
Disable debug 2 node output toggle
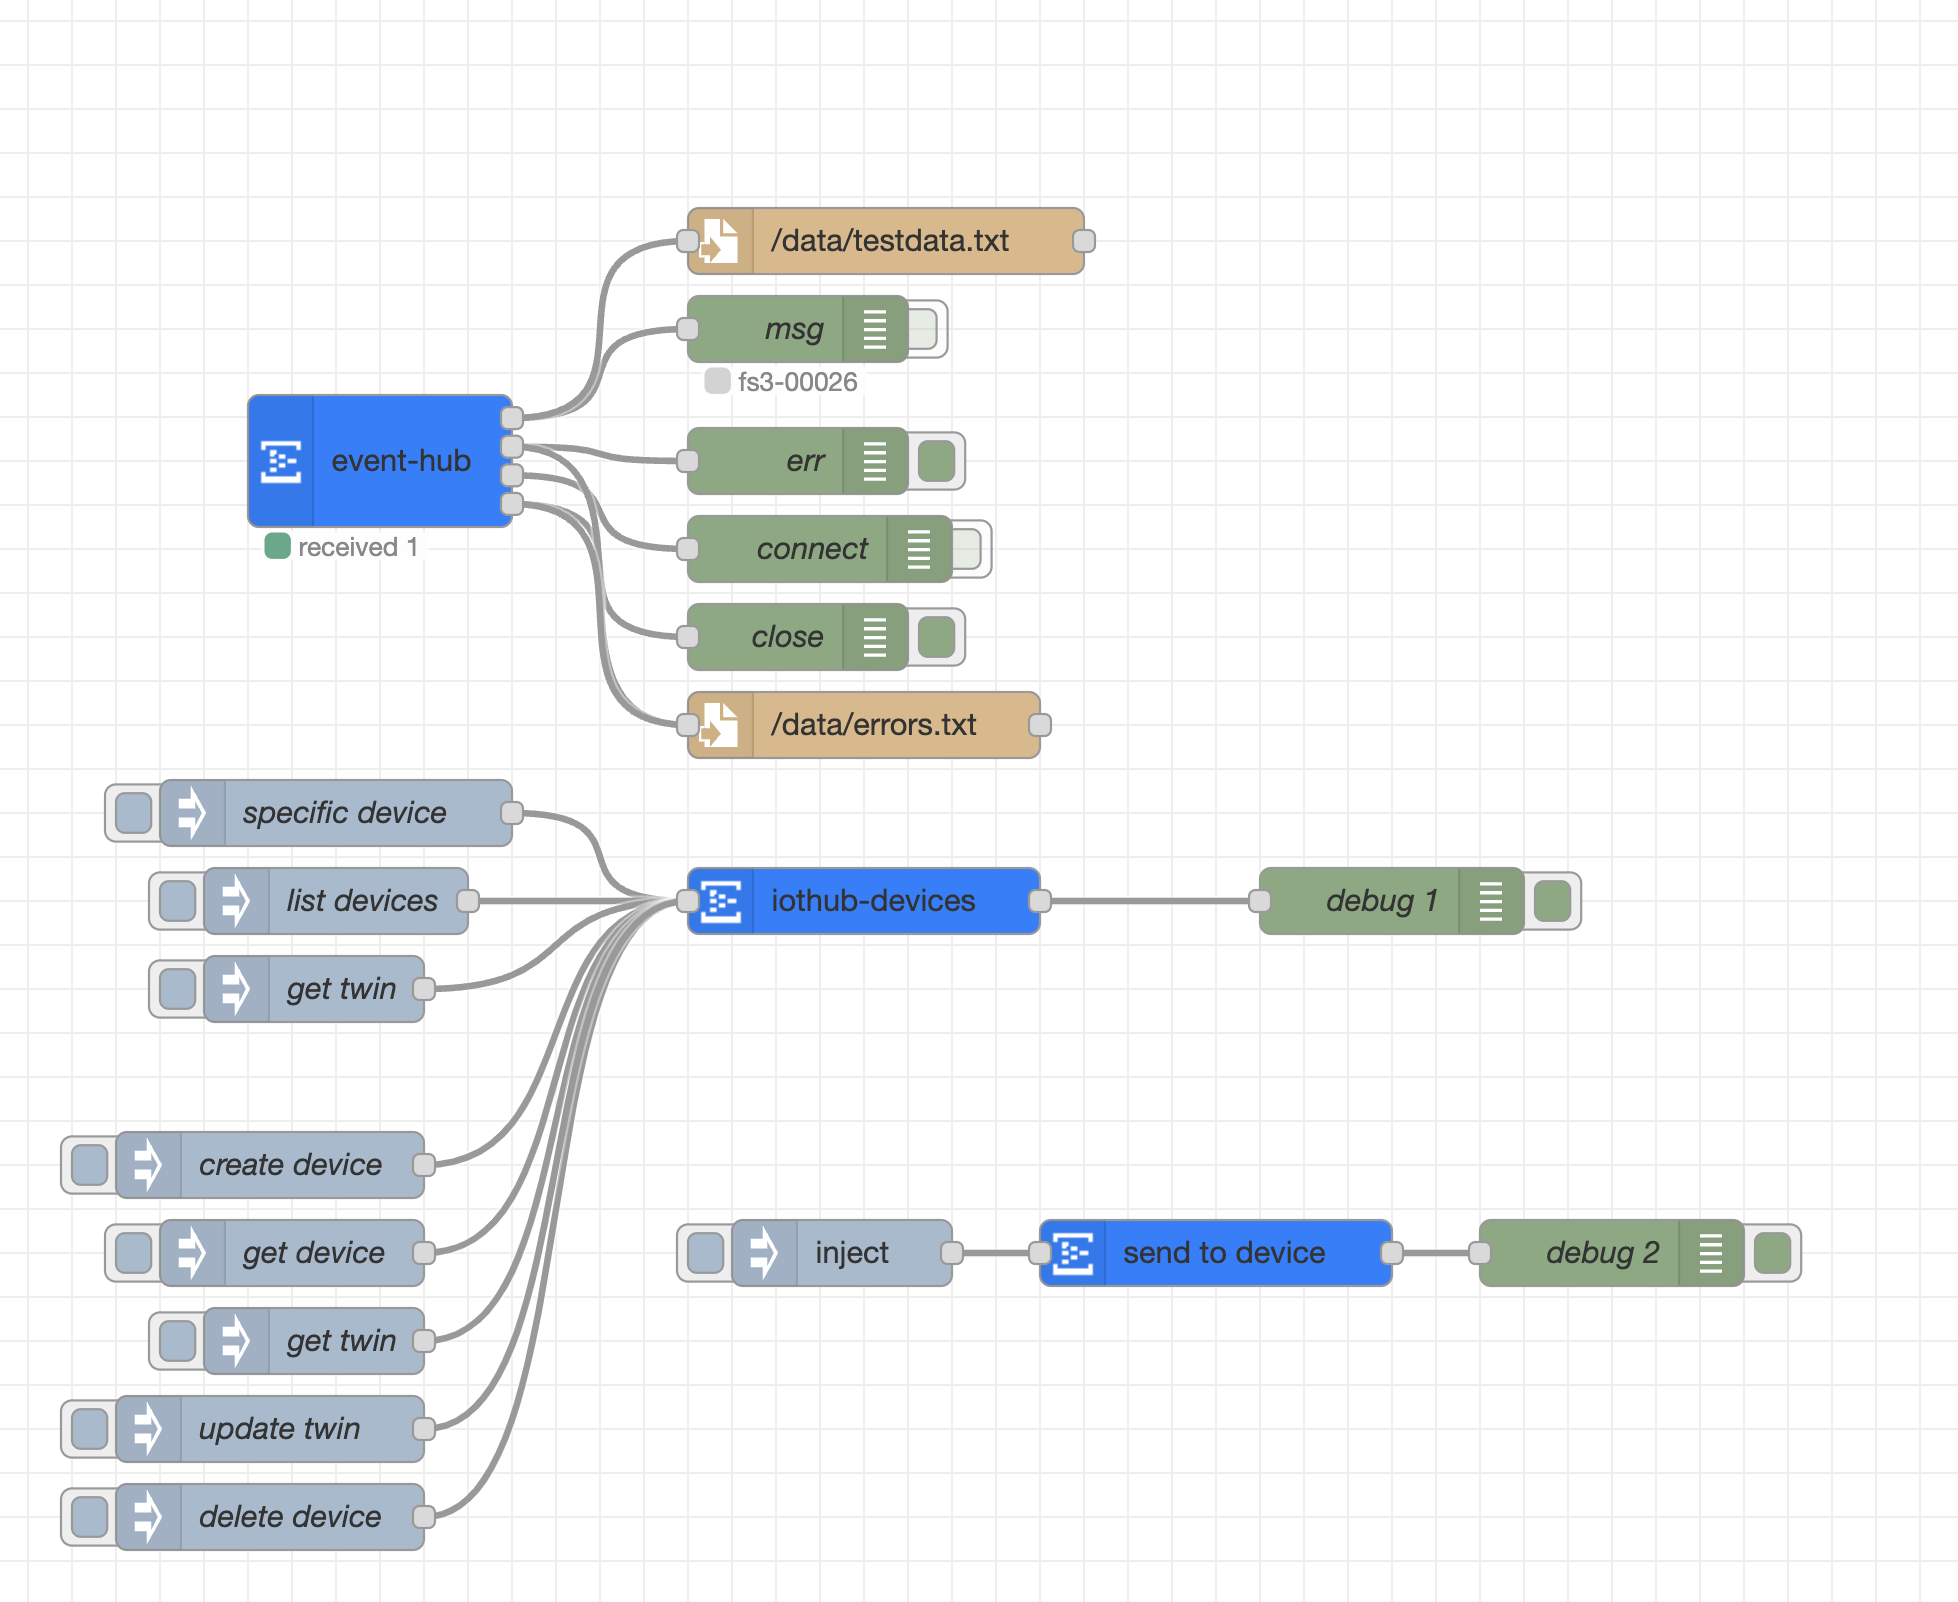(x=1773, y=1253)
